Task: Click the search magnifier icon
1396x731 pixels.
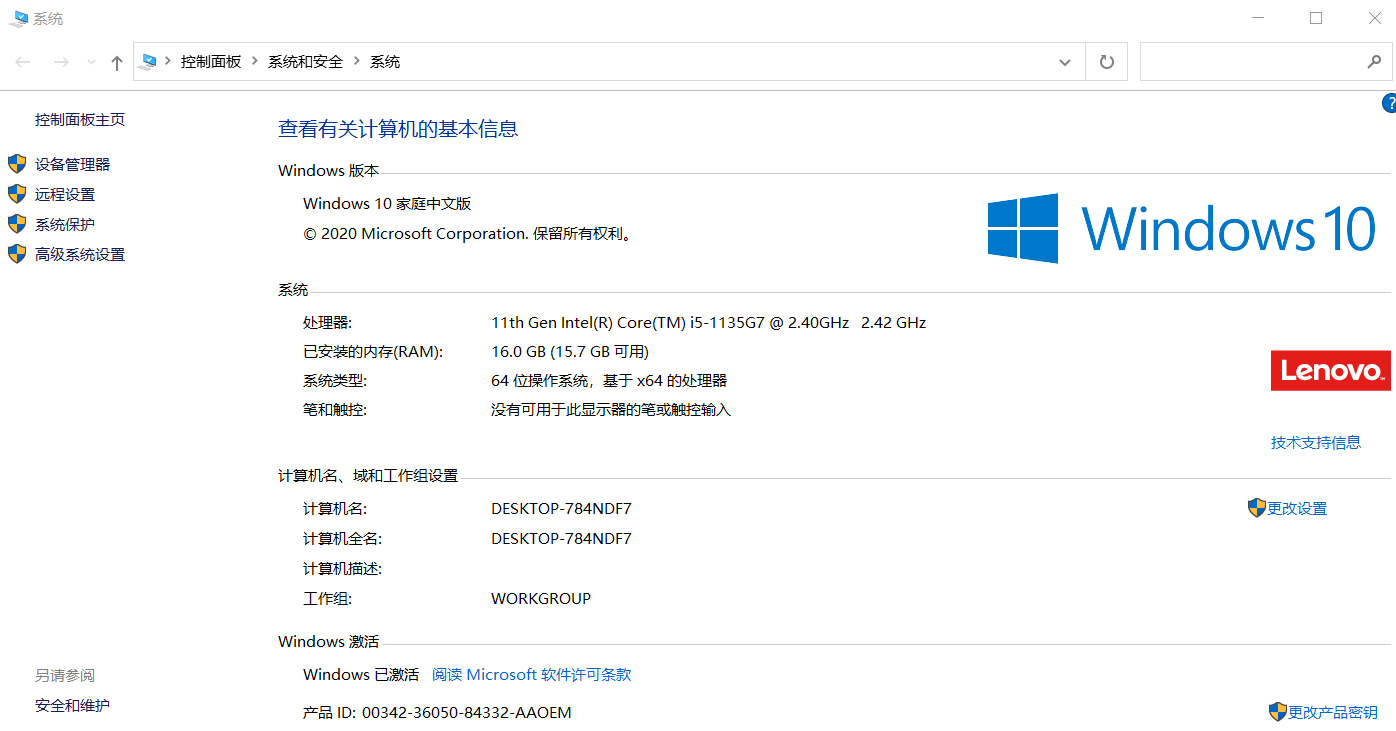Action: click(x=1375, y=61)
